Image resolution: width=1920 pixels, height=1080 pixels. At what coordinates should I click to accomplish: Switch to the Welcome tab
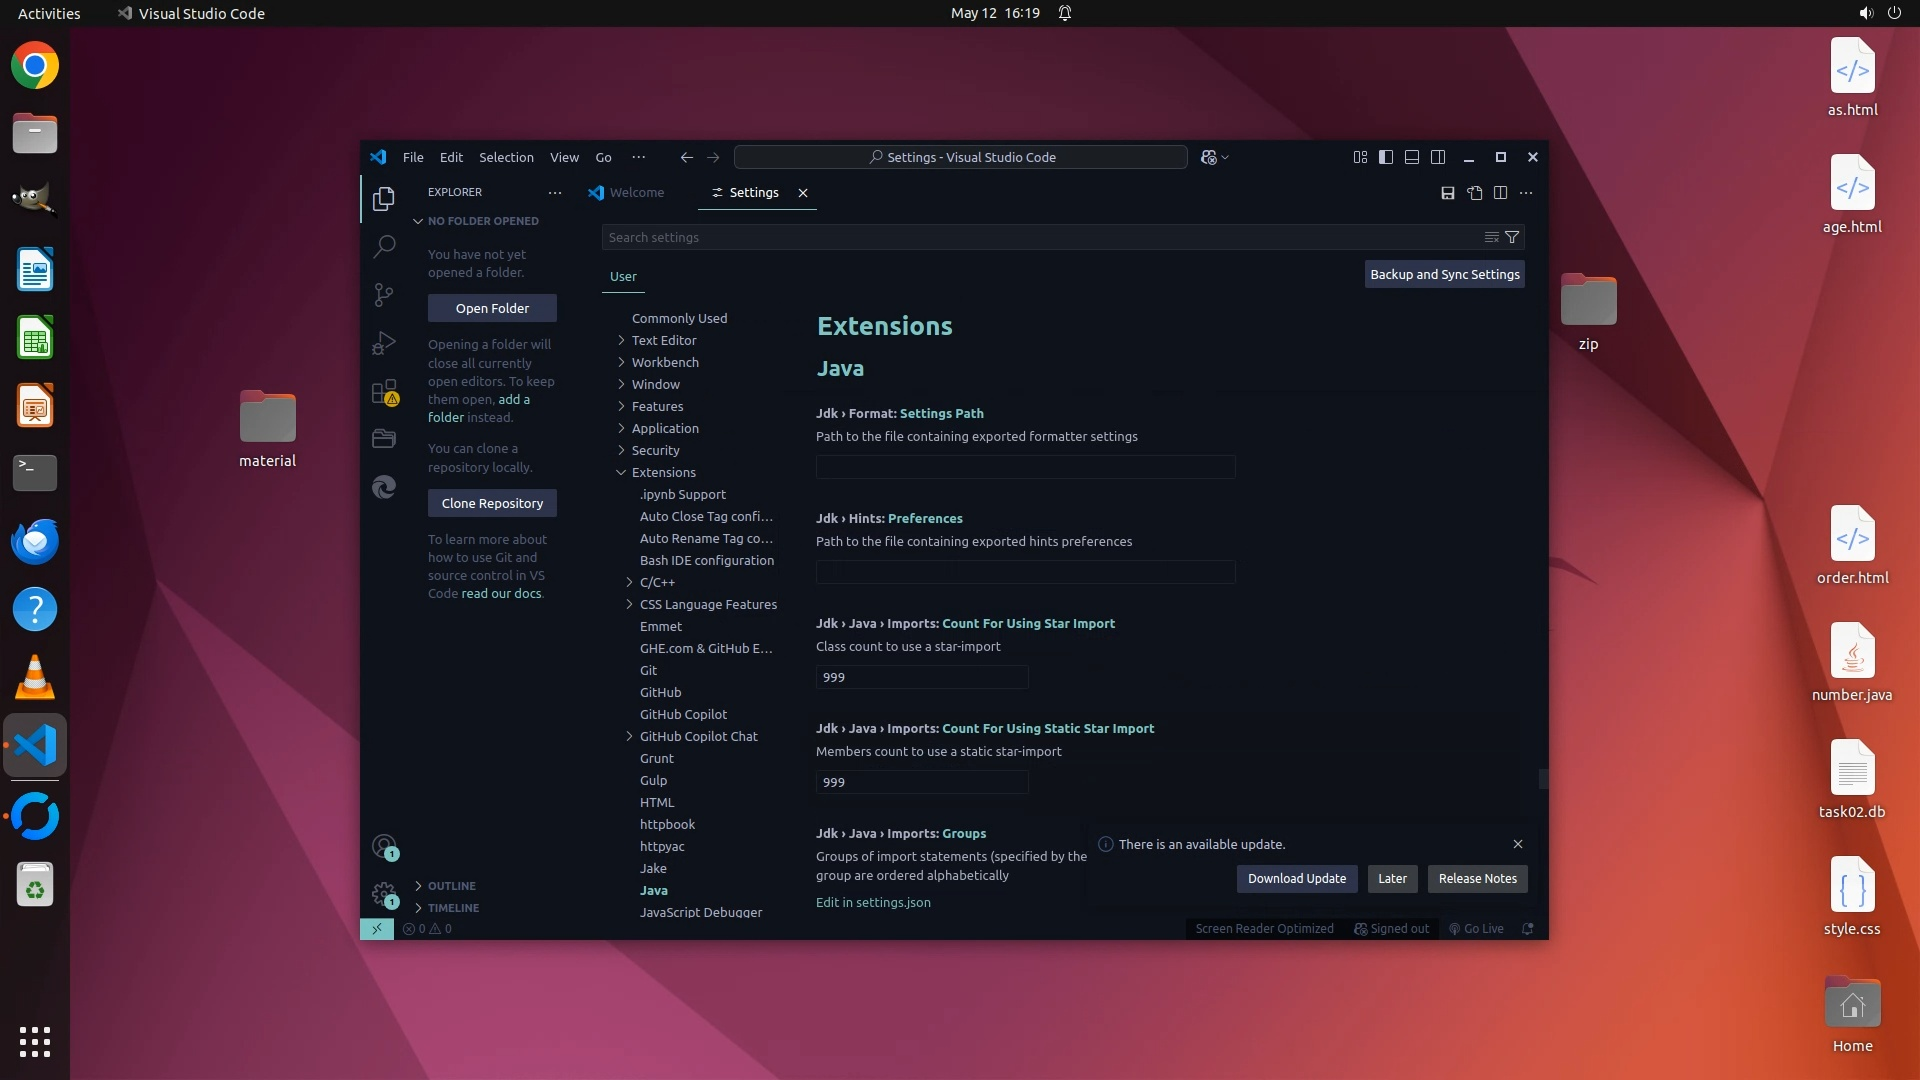[x=636, y=193]
